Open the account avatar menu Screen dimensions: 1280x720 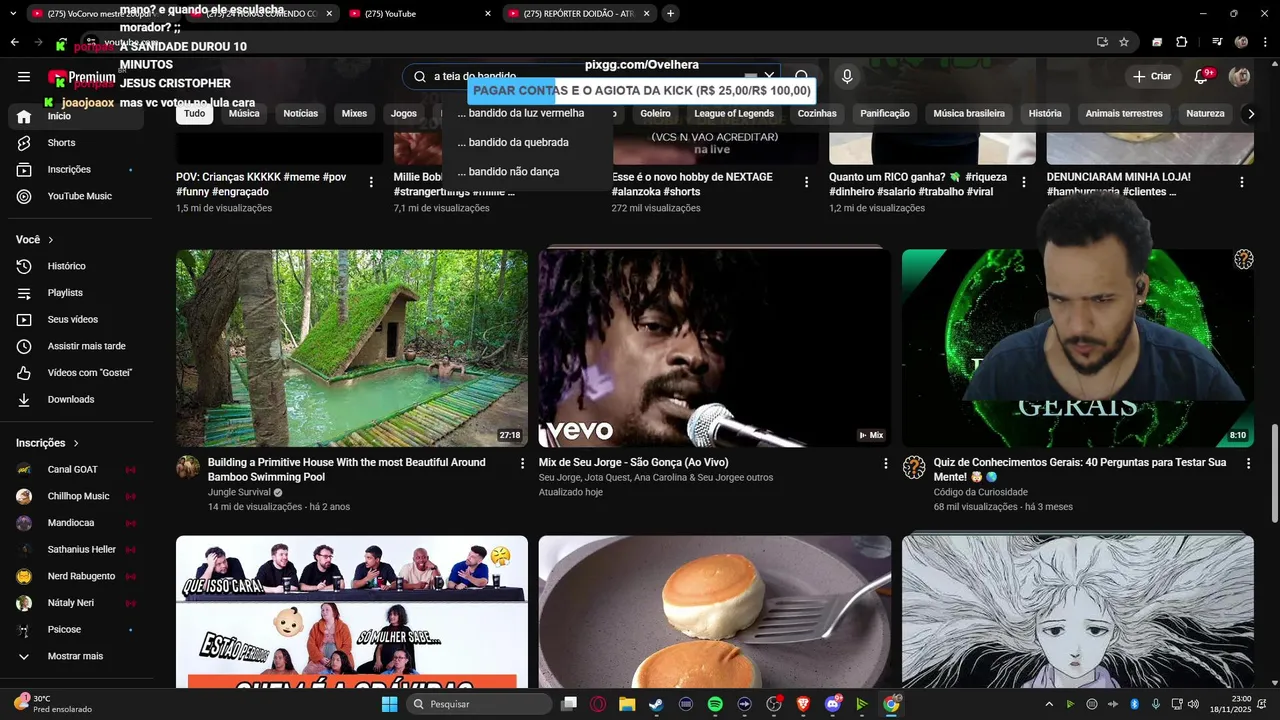(x=1239, y=77)
